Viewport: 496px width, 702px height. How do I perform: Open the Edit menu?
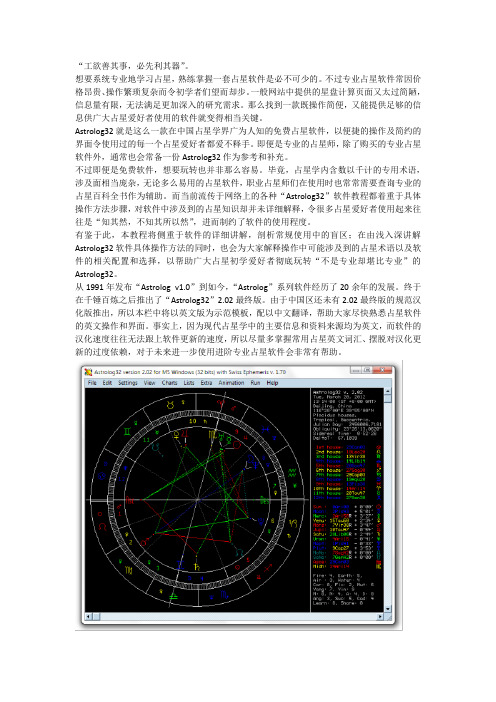pyautogui.click(x=107, y=383)
